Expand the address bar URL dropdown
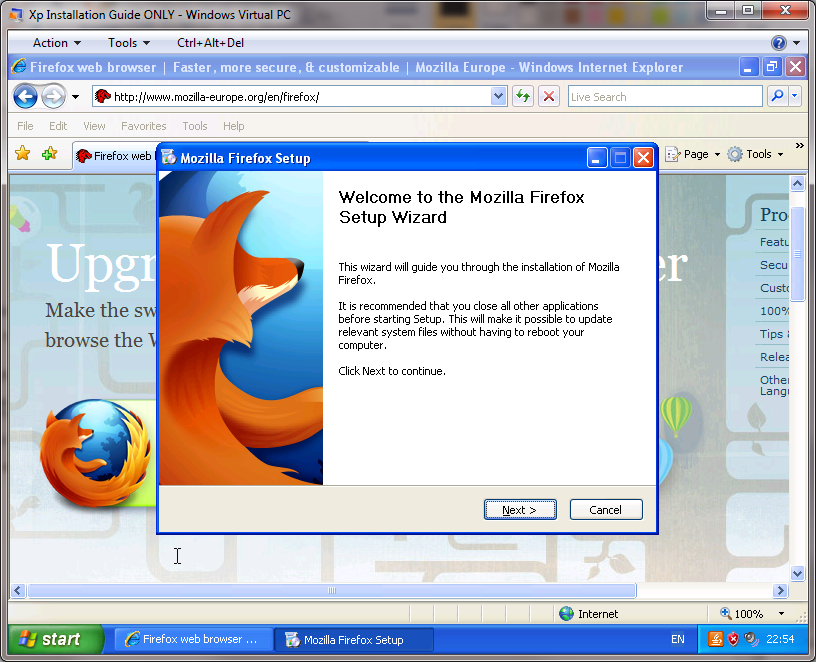Image resolution: width=816 pixels, height=662 pixels. click(x=498, y=96)
